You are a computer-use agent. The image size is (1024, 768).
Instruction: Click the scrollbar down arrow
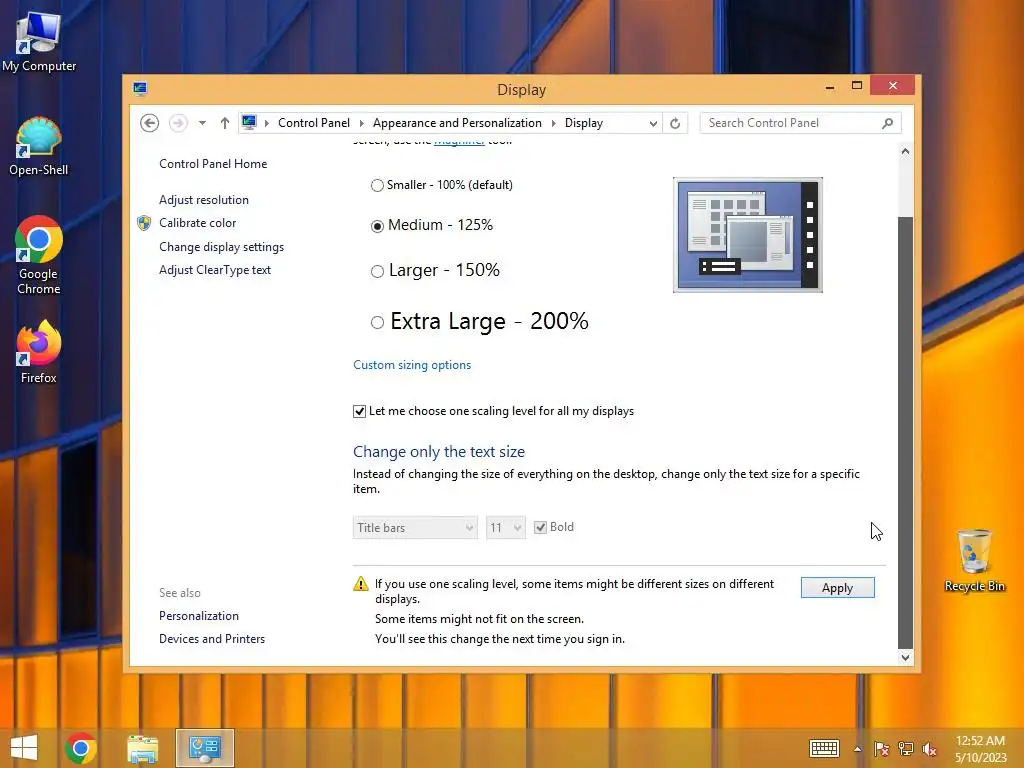coord(905,658)
